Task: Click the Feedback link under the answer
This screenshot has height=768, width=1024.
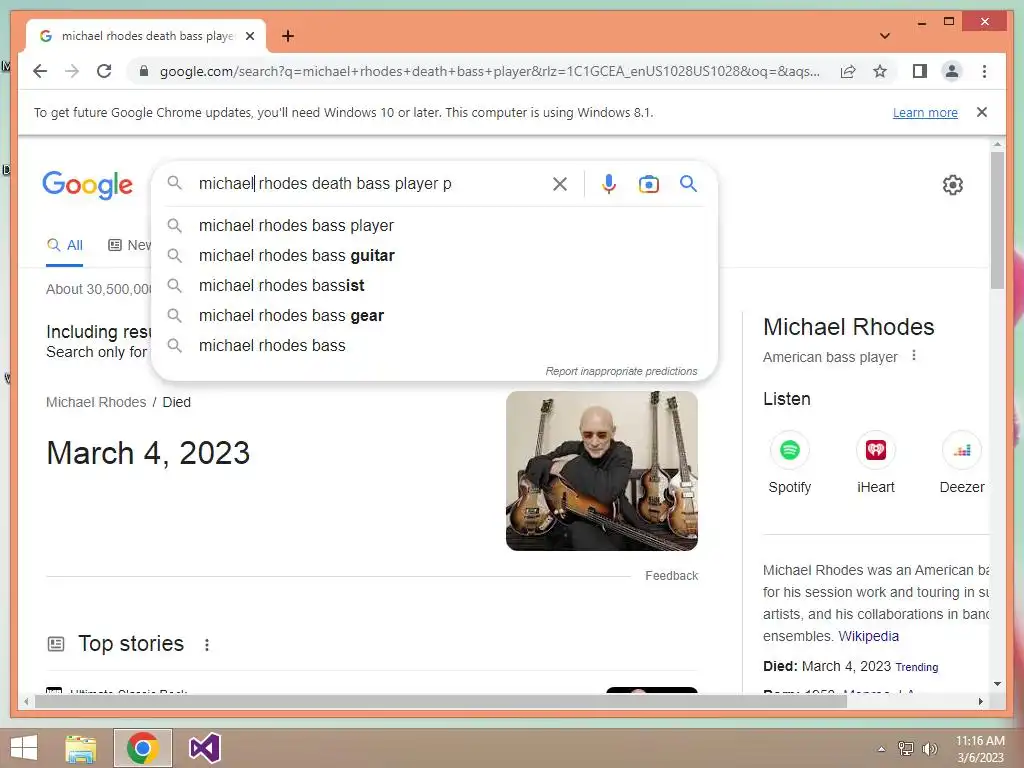Action: click(x=671, y=575)
